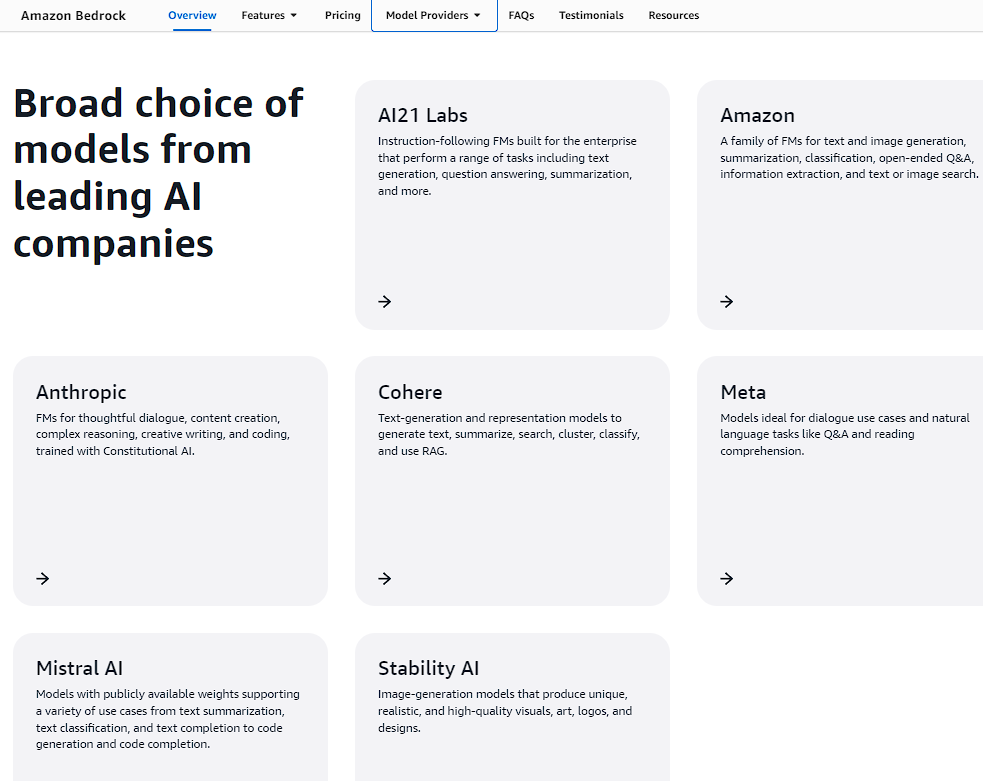
Task: Open the Model Providers dropdown
Action: [x=433, y=16]
